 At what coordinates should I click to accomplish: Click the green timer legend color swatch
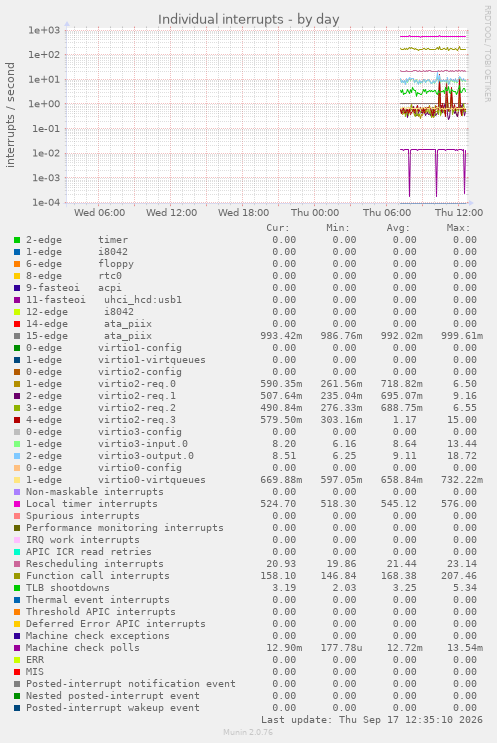(17, 240)
